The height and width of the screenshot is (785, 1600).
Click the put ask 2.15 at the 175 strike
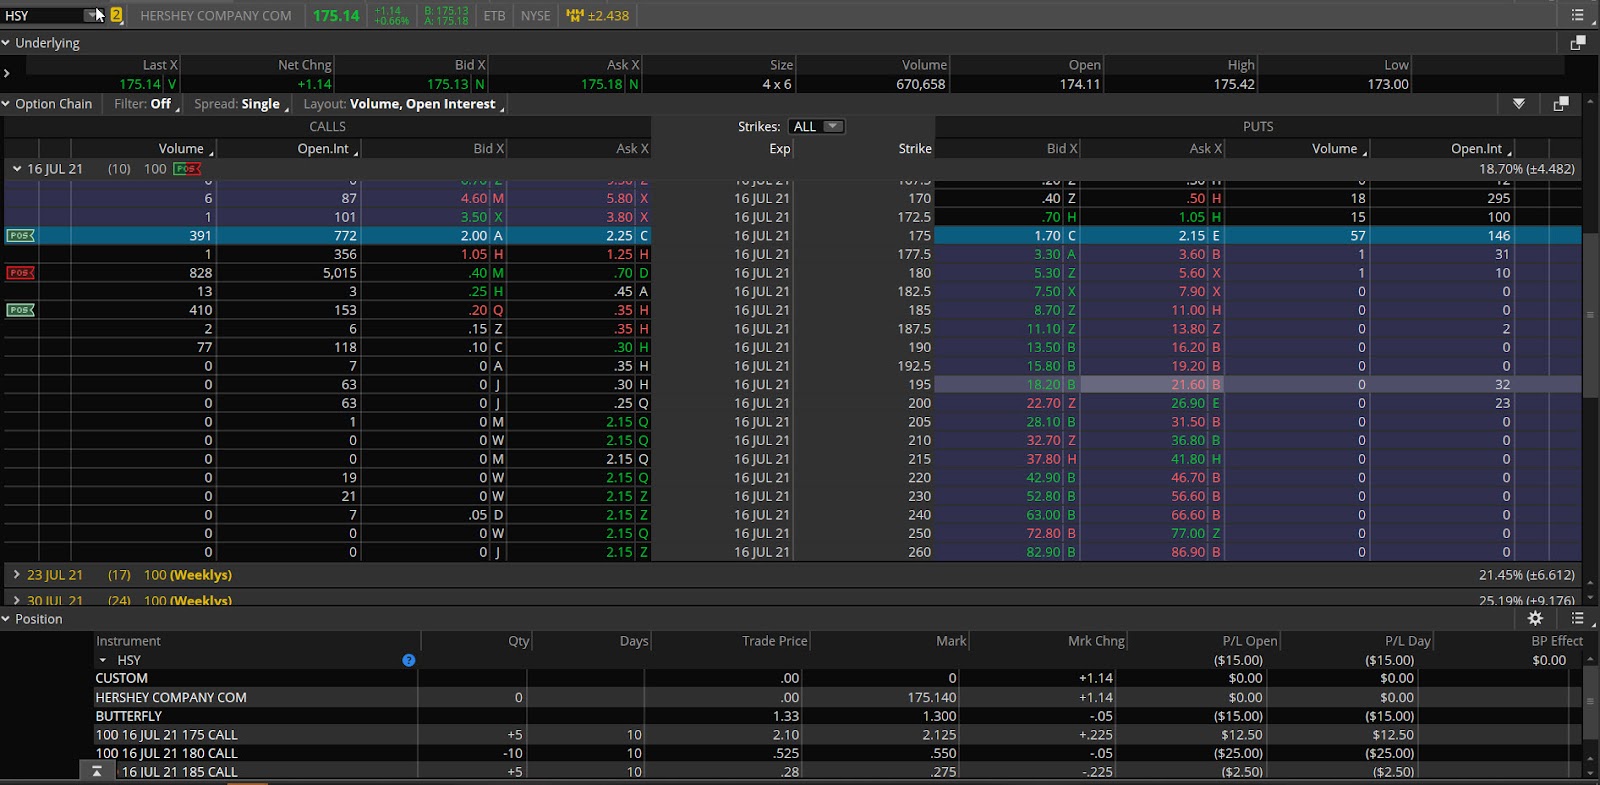pyautogui.click(x=1192, y=236)
